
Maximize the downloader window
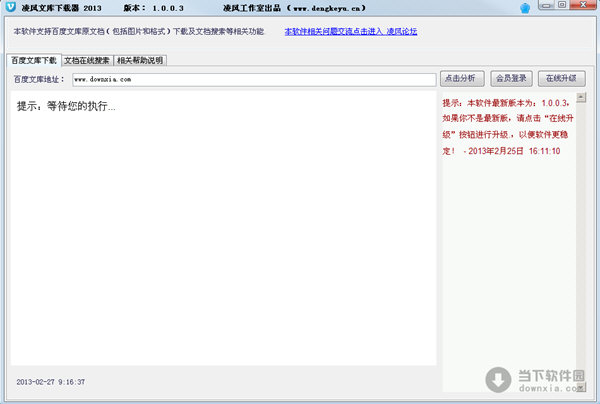(562, 5)
